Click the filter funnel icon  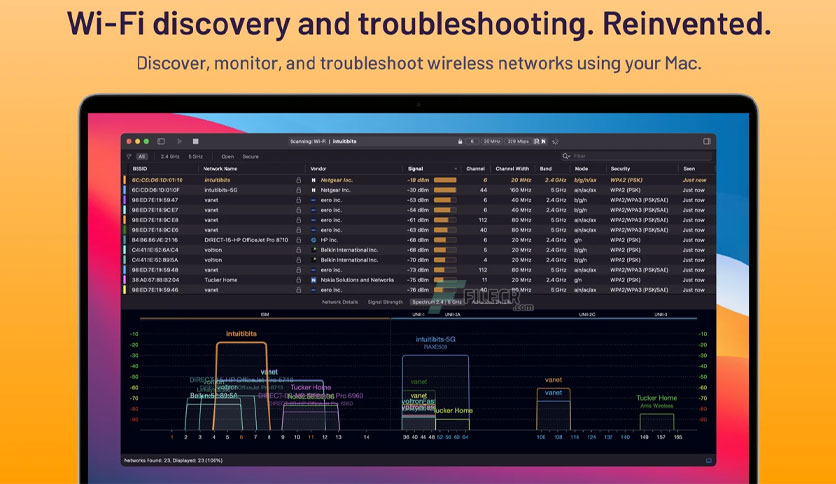point(129,157)
